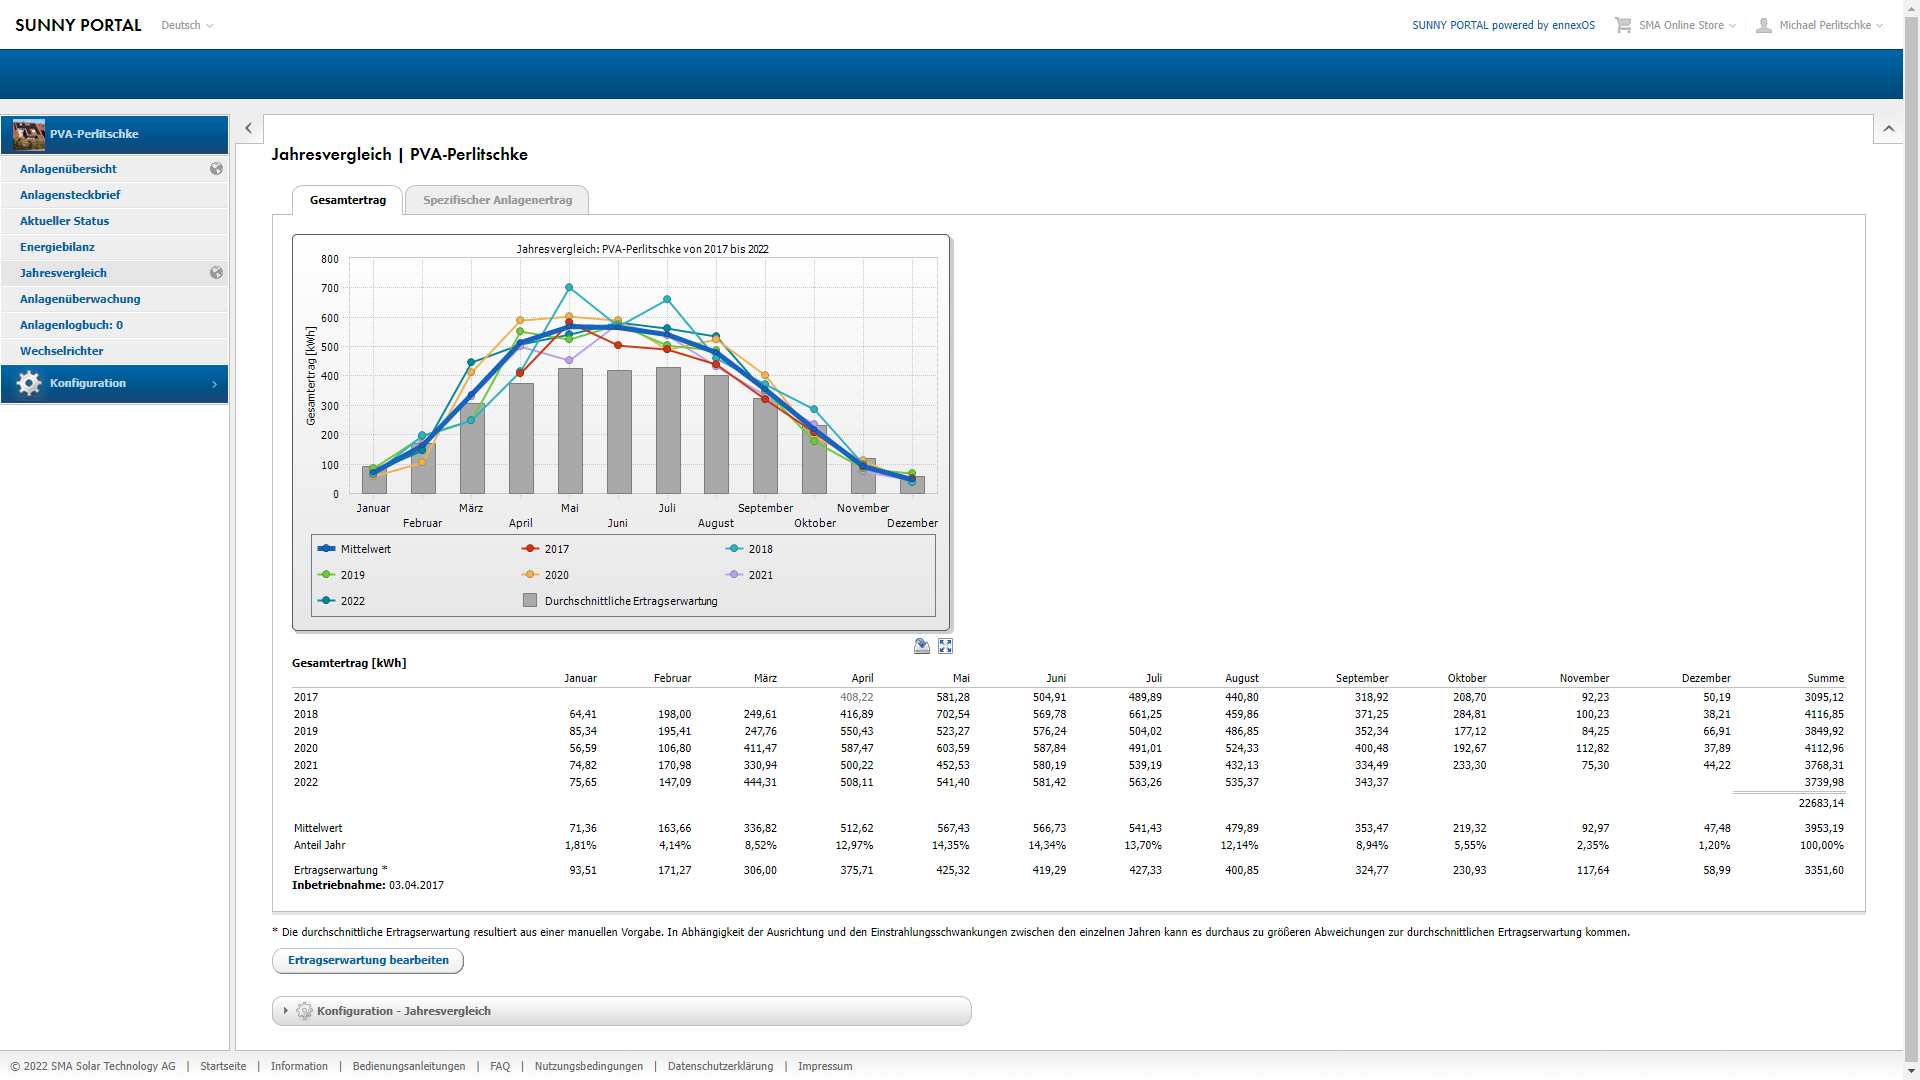The image size is (1920, 1080).
Task: Click the globe icon beside Jahresvergleich
Action: click(216, 273)
